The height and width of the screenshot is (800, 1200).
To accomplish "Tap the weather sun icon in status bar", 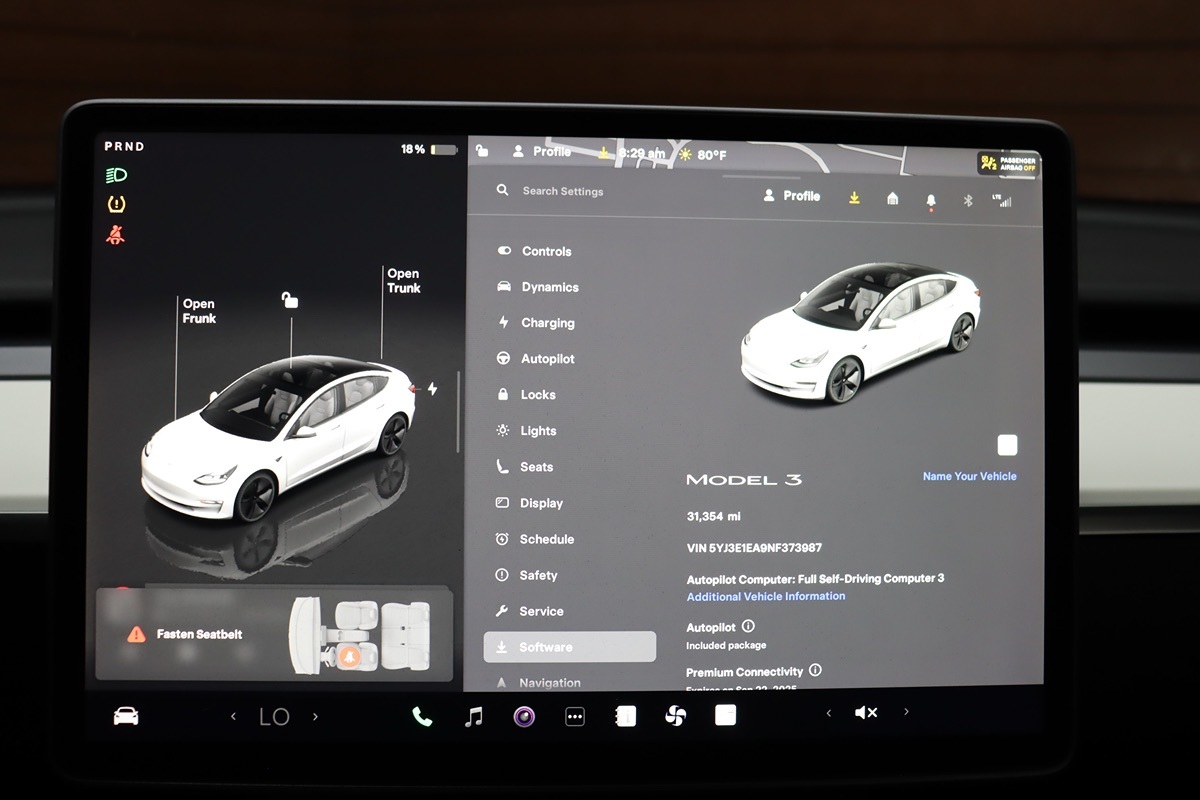I will click(x=685, y=154).
